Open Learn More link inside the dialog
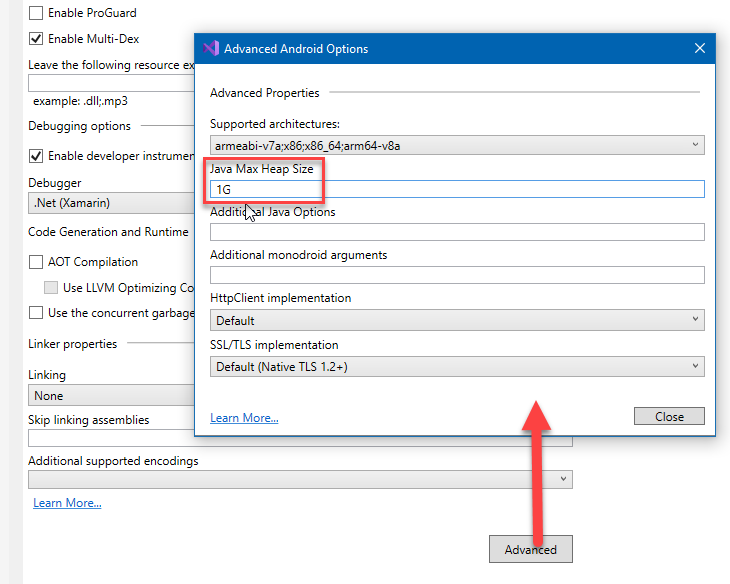730x584 pixels. (244, 418)
